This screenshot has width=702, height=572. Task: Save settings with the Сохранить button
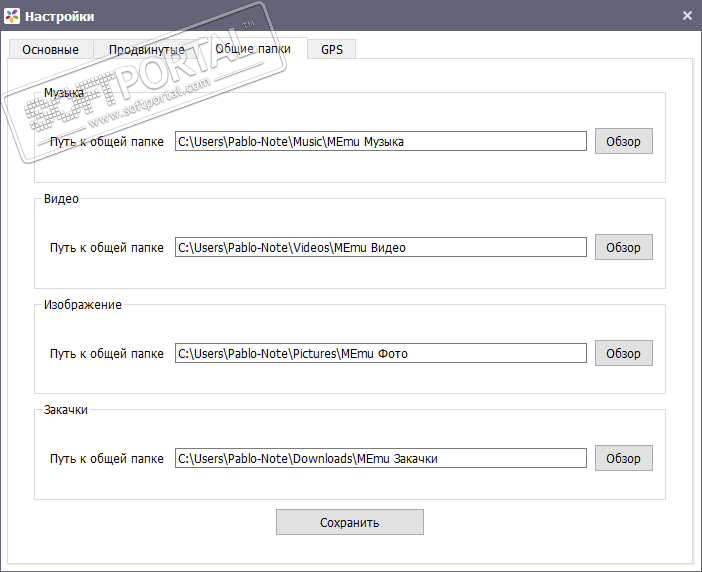point(349,522)
